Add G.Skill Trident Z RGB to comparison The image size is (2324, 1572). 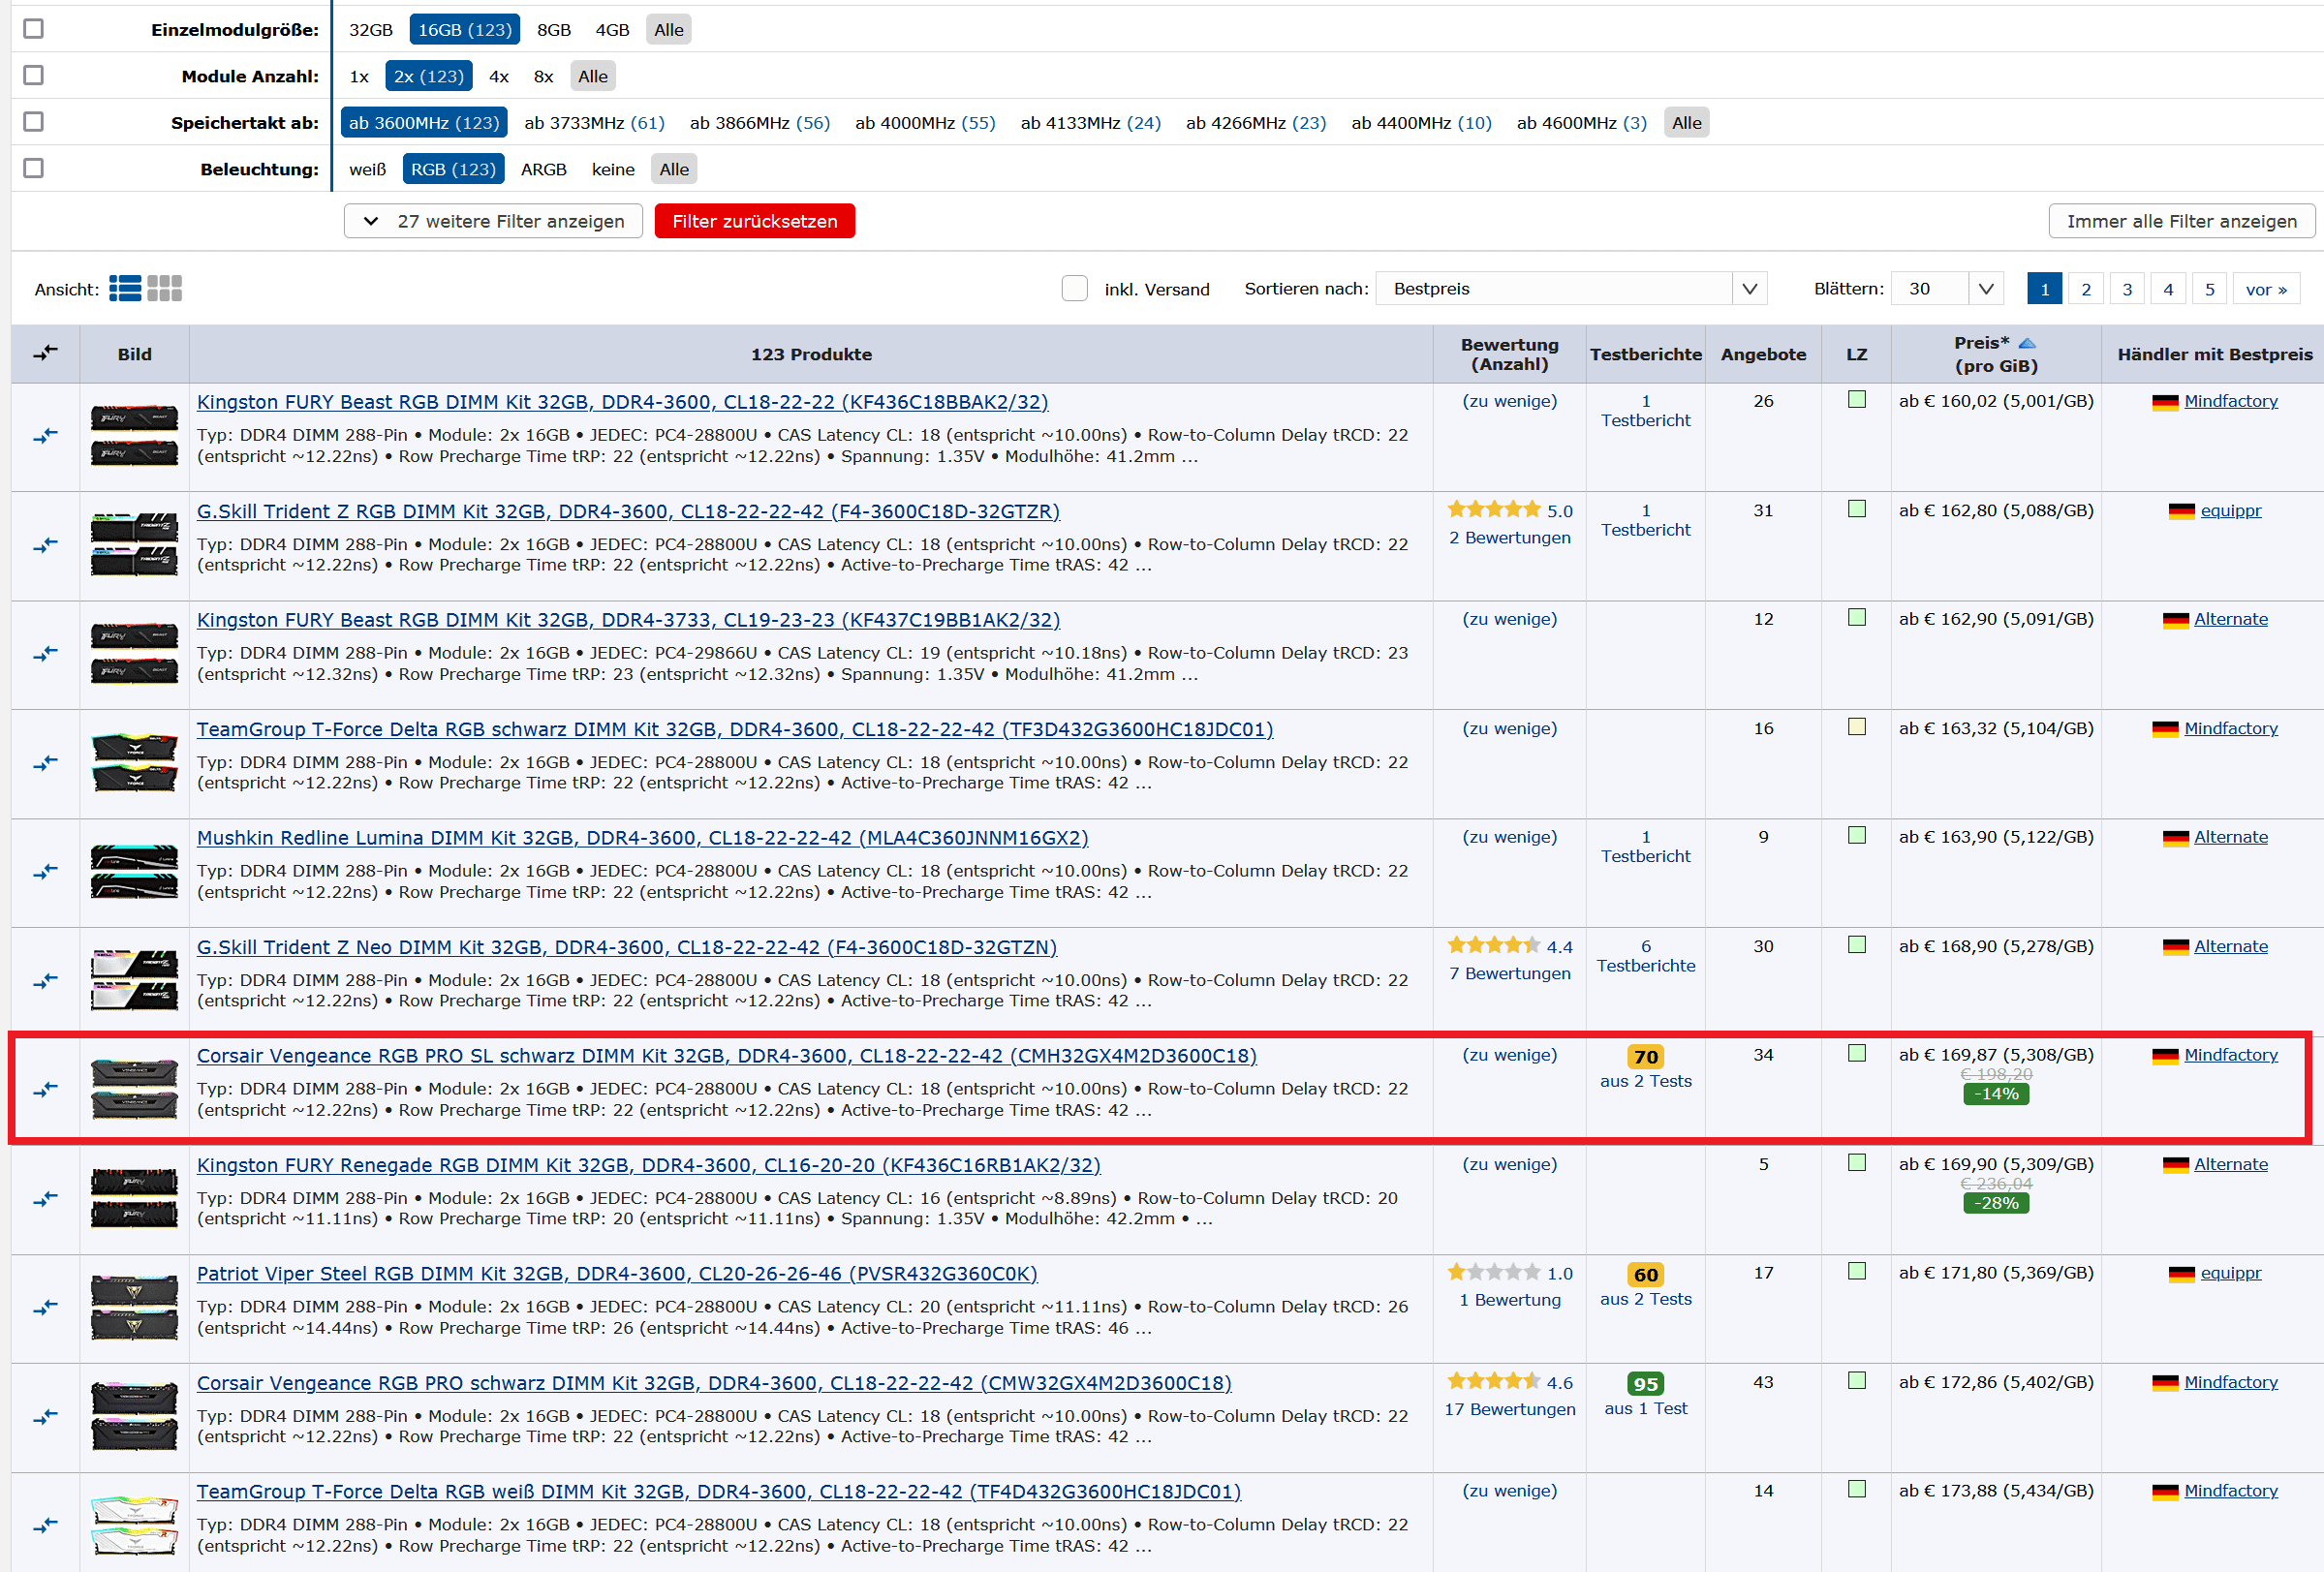[45, 546]
